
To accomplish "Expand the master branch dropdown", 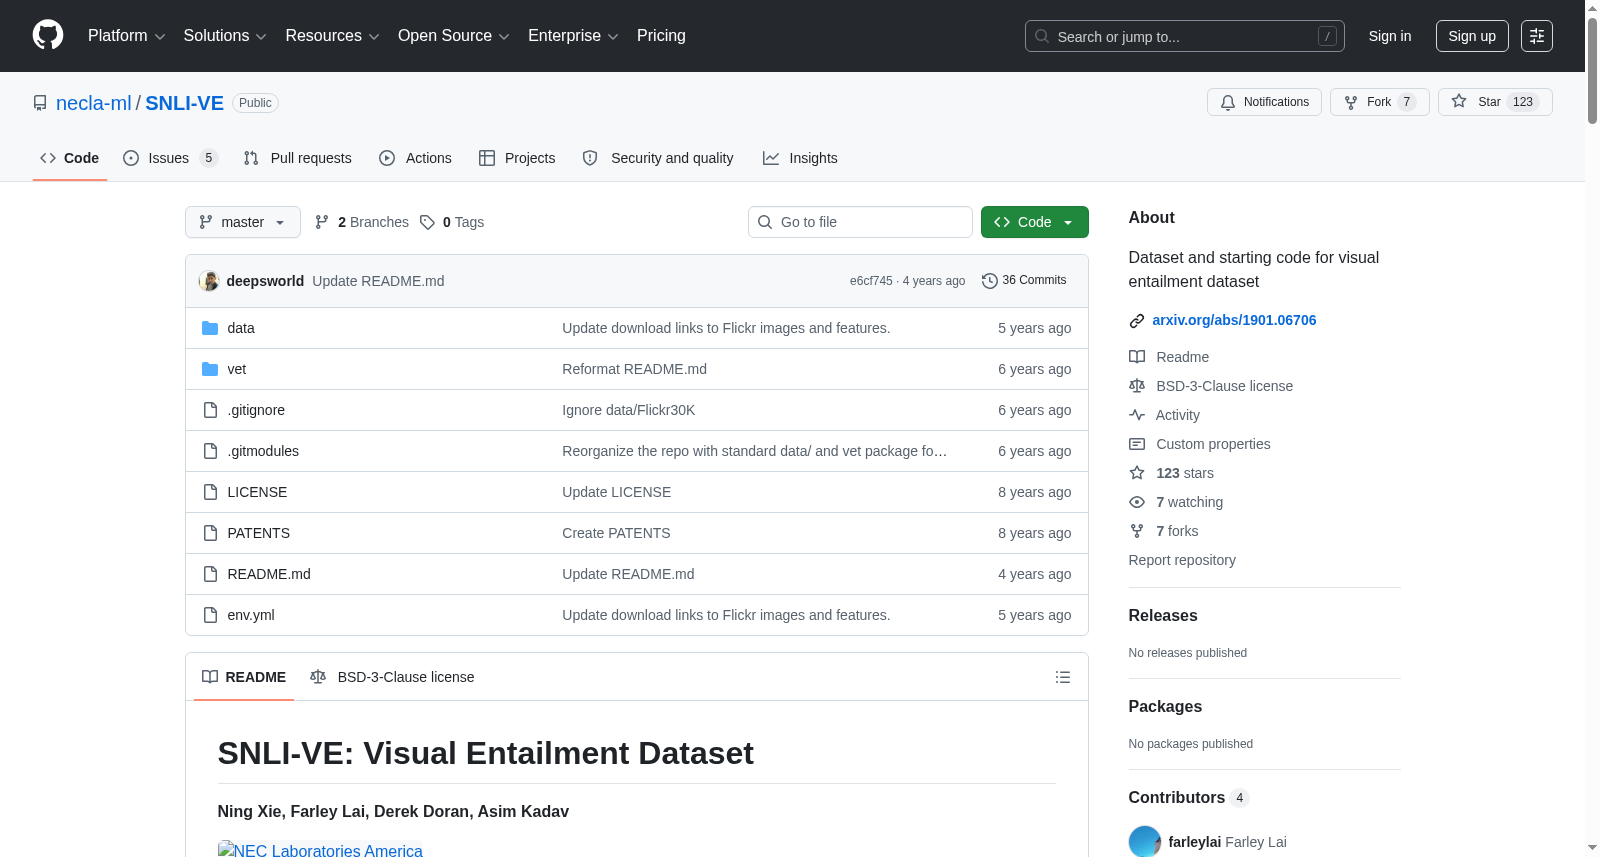I will tap(243, 222).
